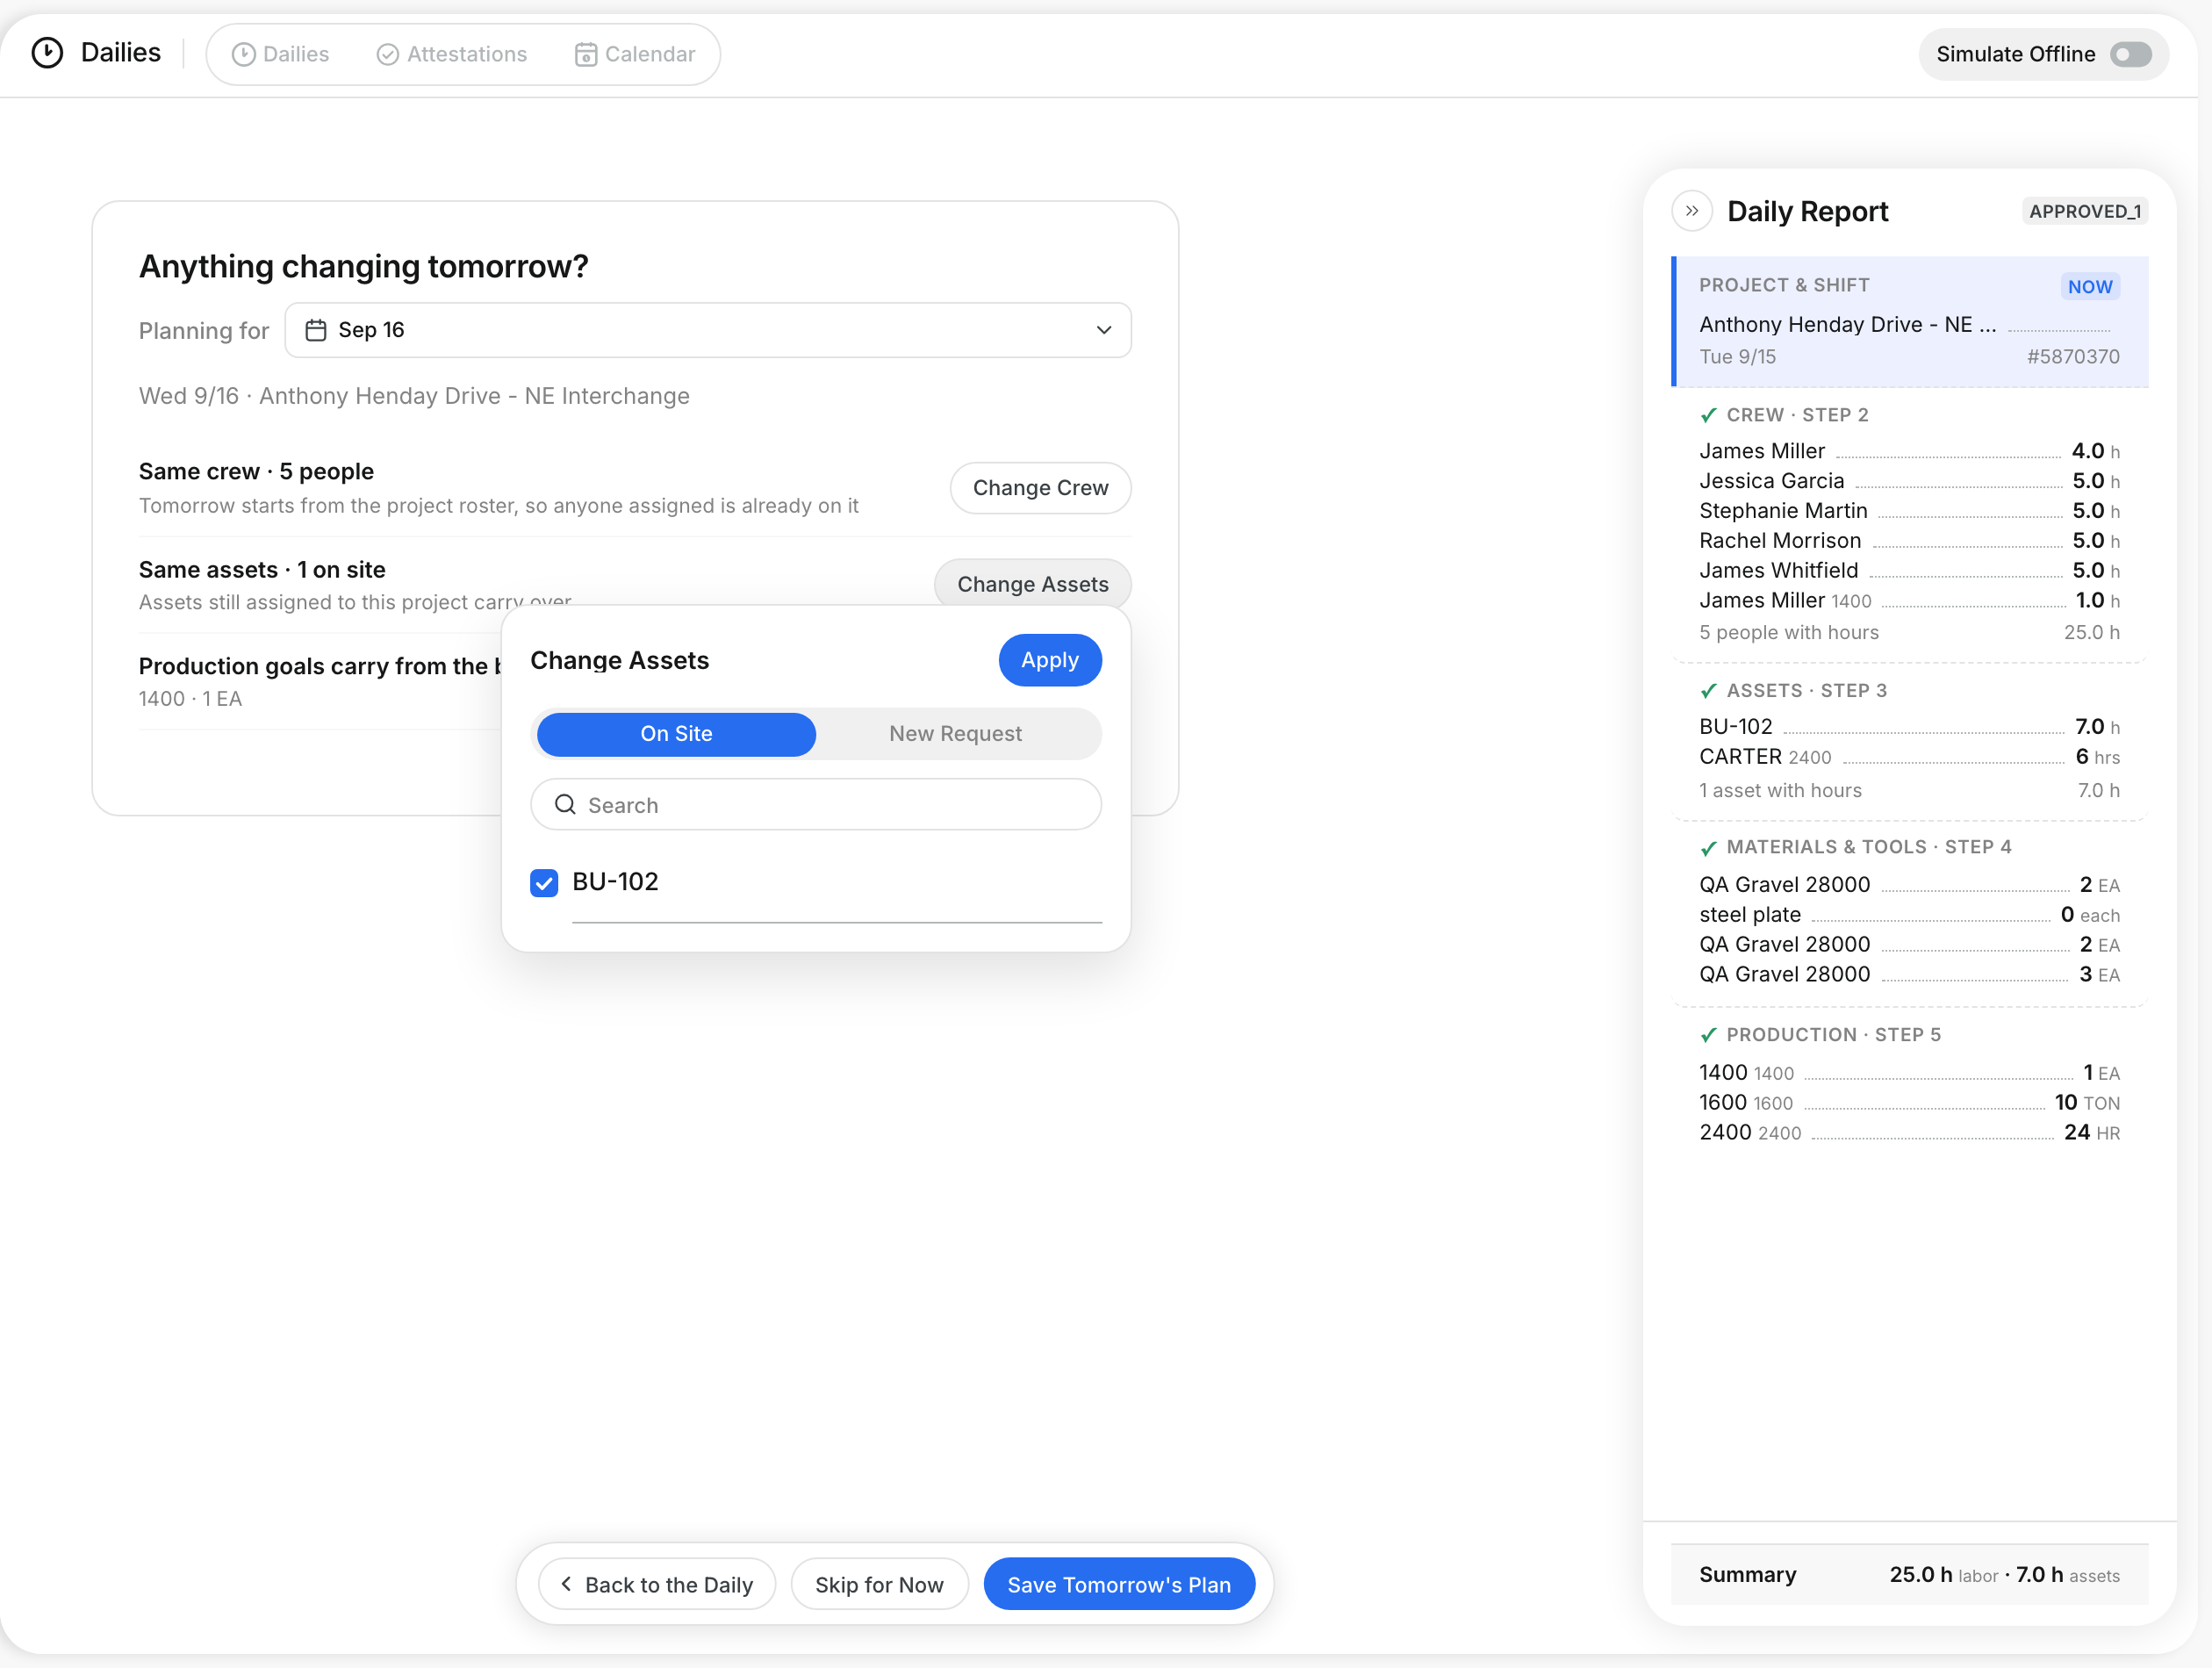Select Stephanie Martin crew row

click(x=1908, y=511)
